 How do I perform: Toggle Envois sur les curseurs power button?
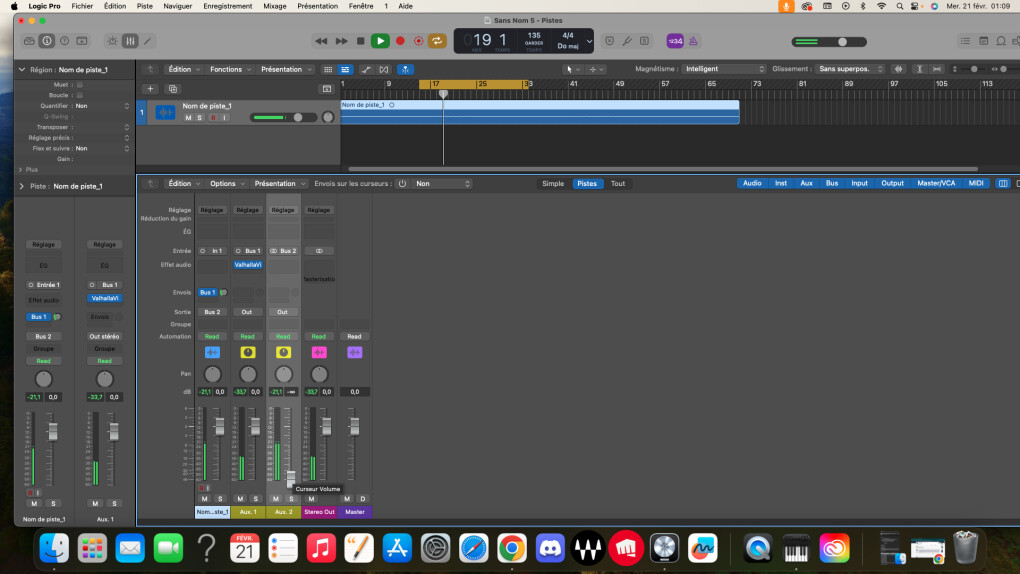coord(402,184)
